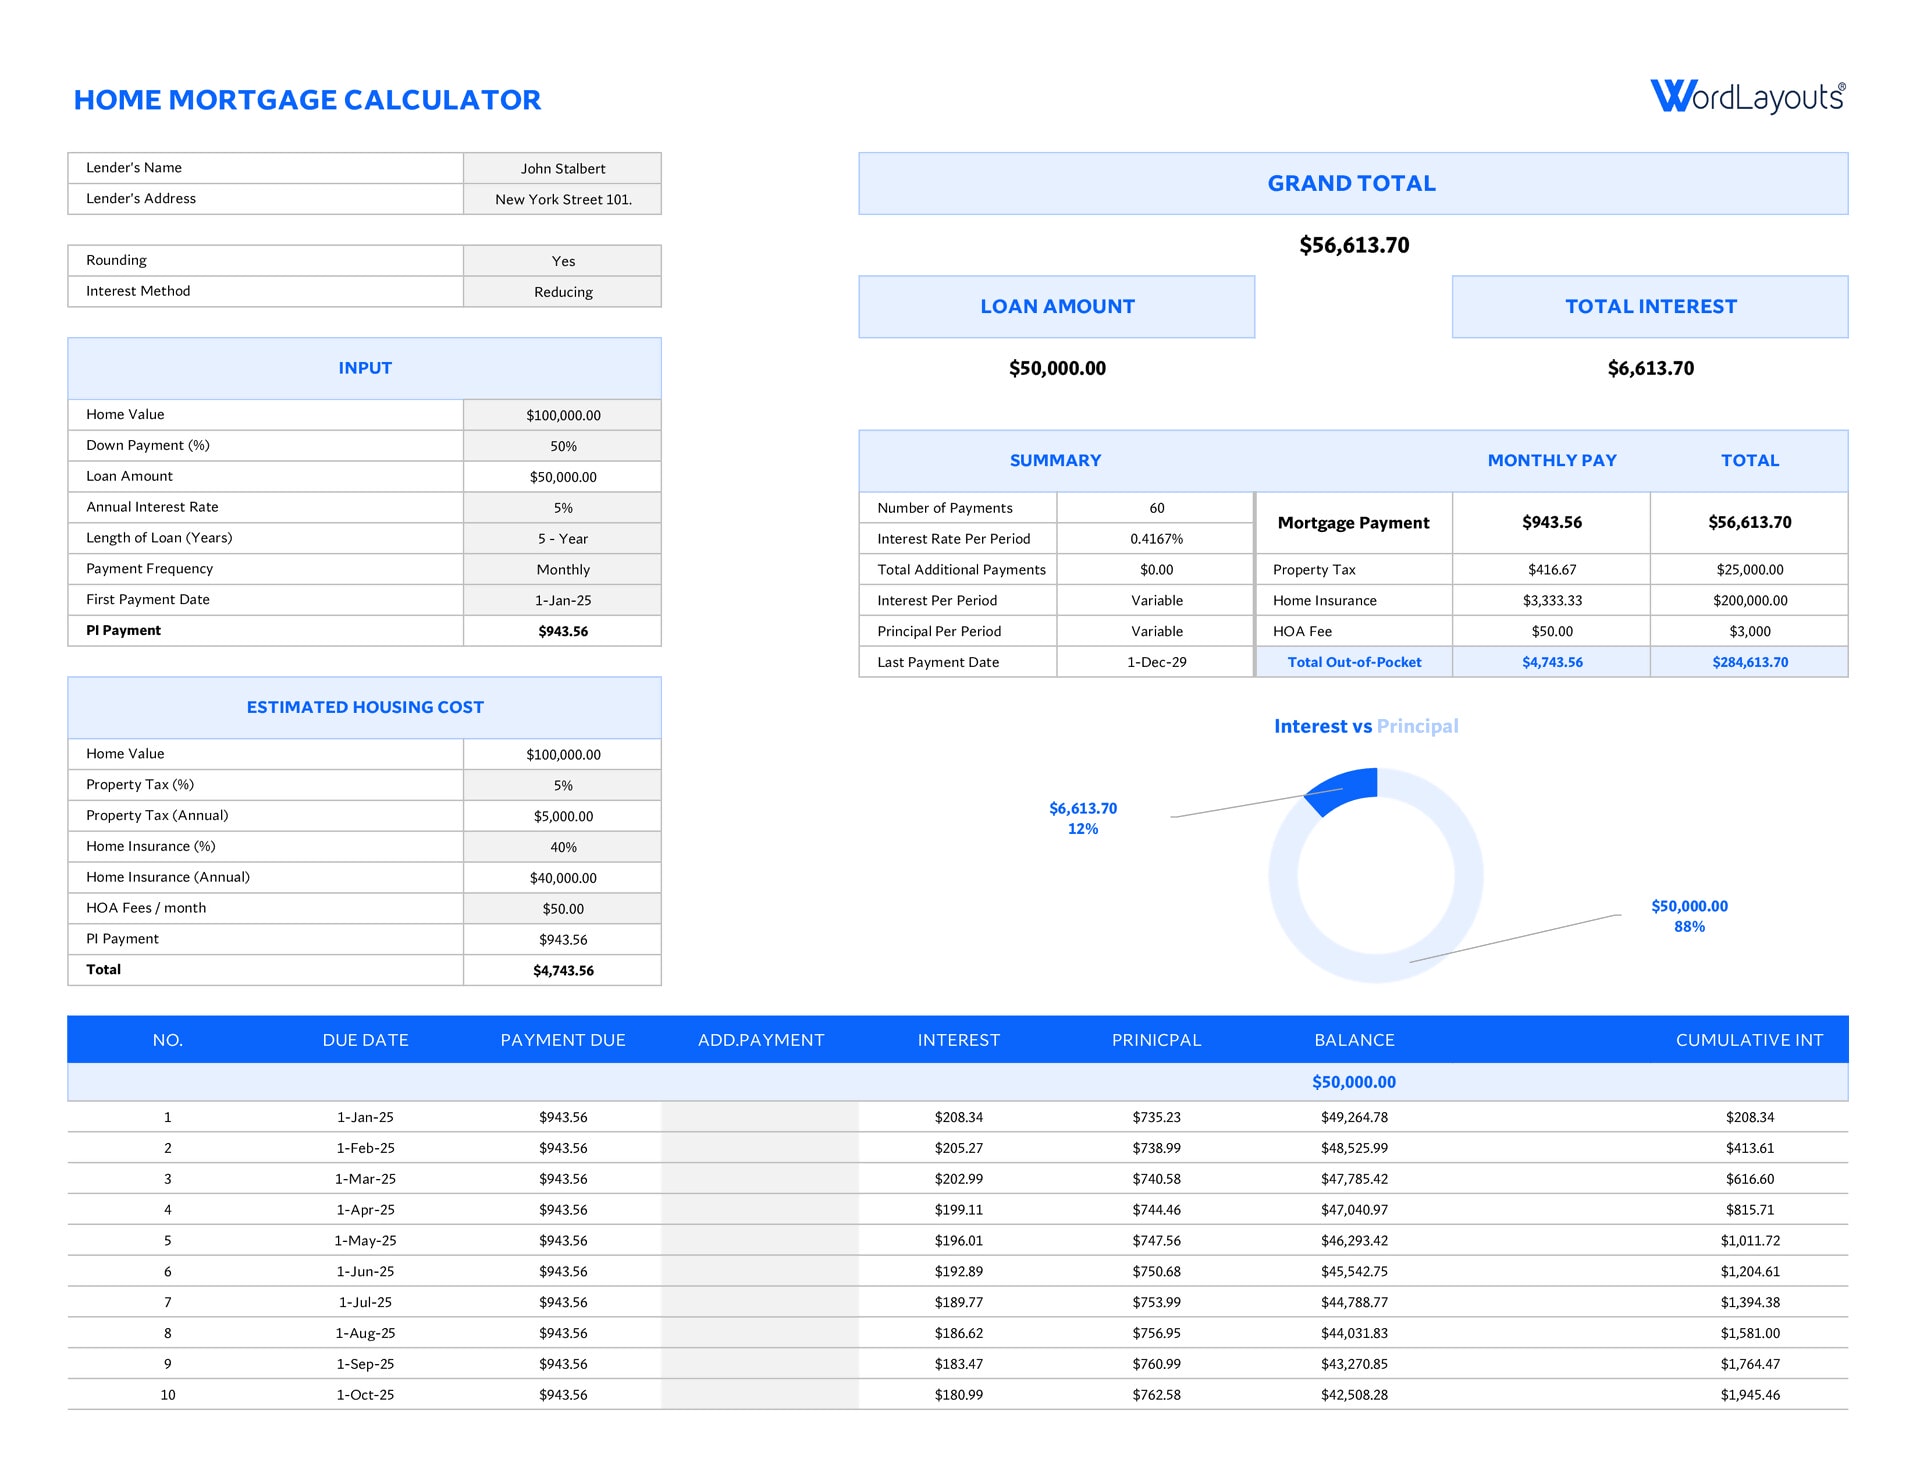Screen dimensions: 1920x1484
Task: Click the housing cost Total $4,743.56
Action: 562,970
